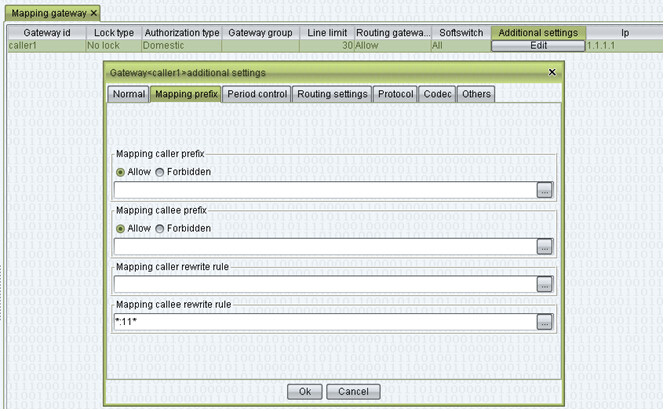Open the Period control tab
This screenshot has width=664, height=411.
click(257, 94)
